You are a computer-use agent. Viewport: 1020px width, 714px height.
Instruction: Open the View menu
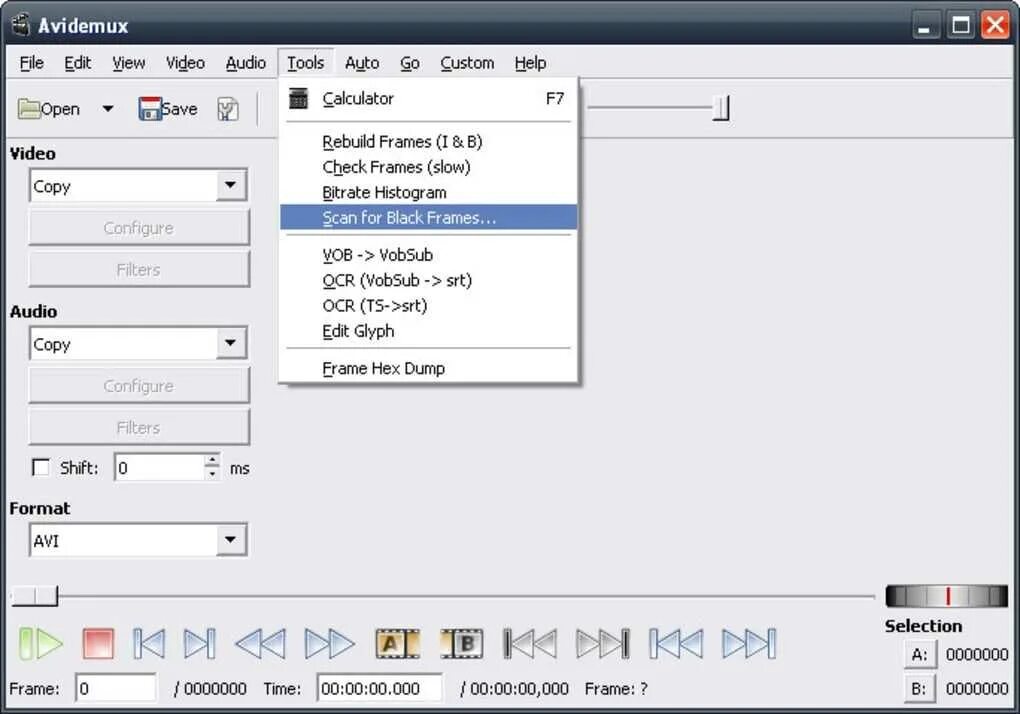pyautogui.click(x=128, y=63)
